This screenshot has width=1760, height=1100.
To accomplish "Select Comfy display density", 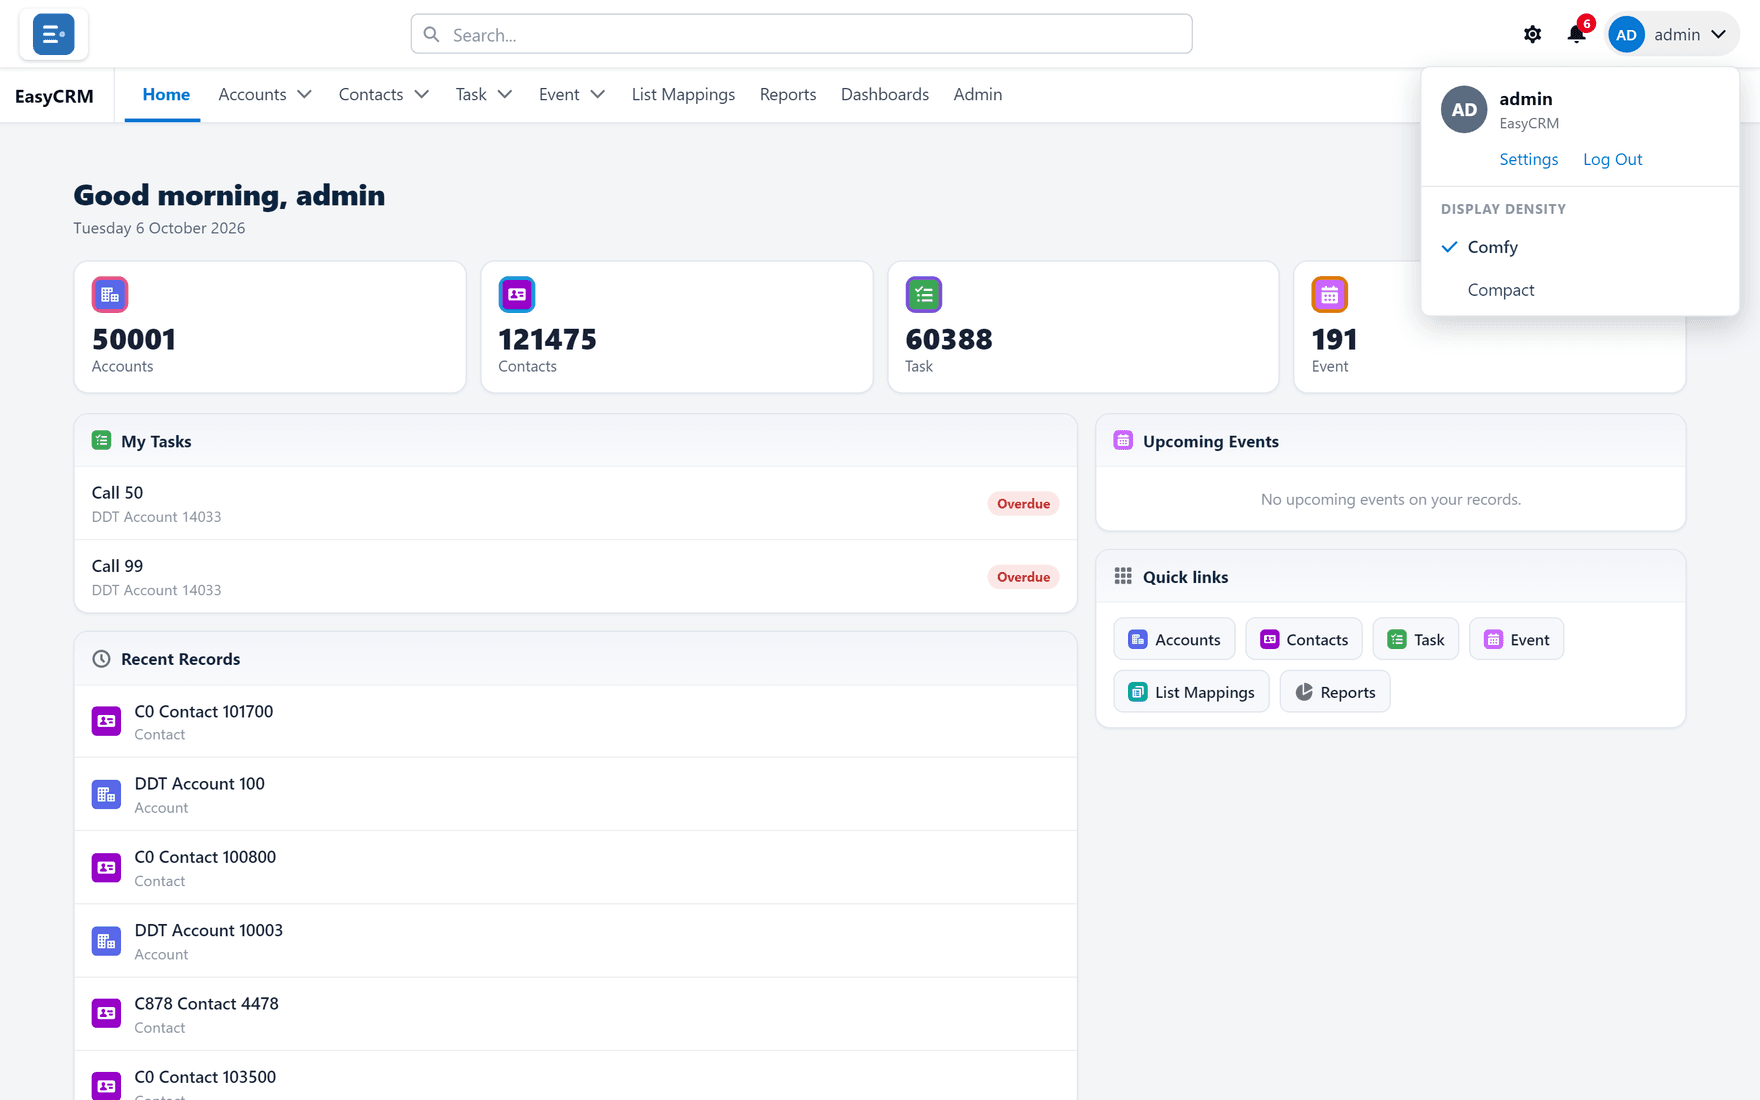I will pyautogui.click(x=1580, y=247).
